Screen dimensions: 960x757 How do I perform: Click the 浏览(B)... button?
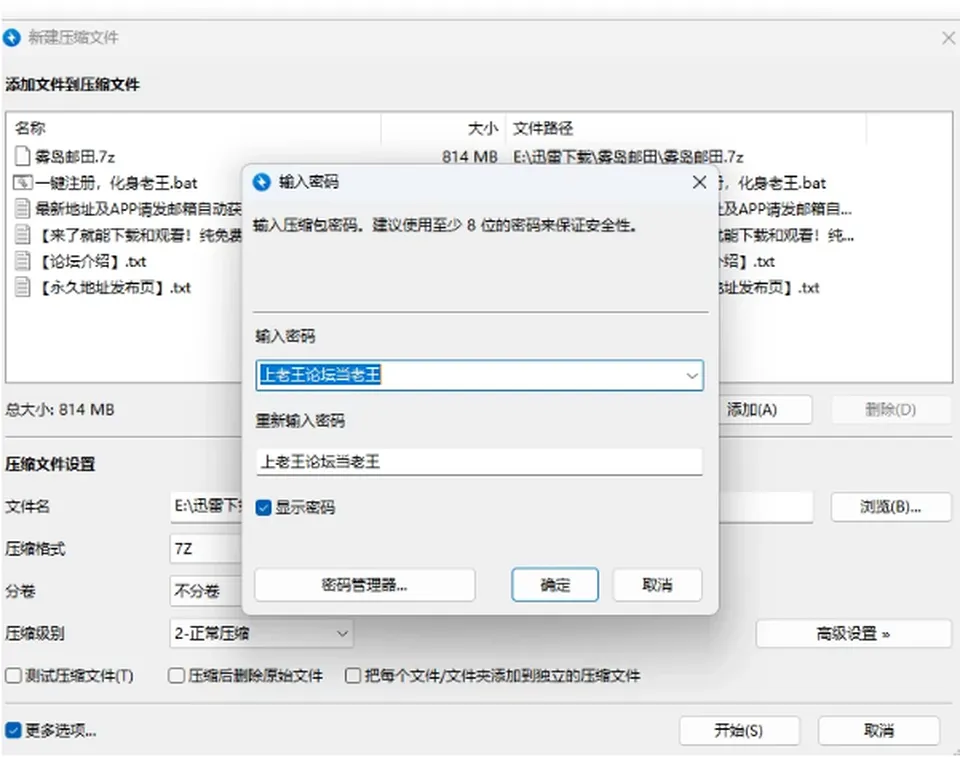[x=890, y=507]
